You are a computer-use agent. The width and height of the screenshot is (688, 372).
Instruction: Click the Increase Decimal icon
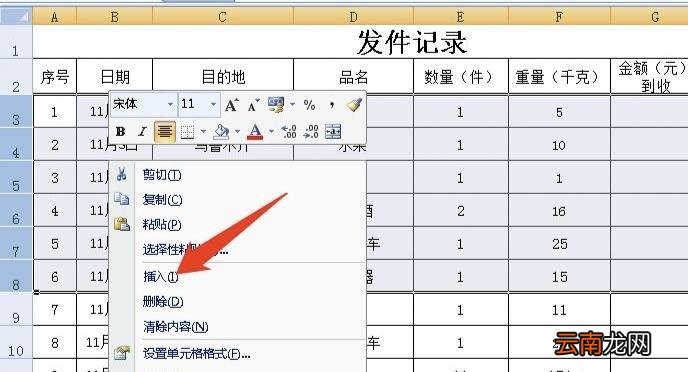point(289,132)
